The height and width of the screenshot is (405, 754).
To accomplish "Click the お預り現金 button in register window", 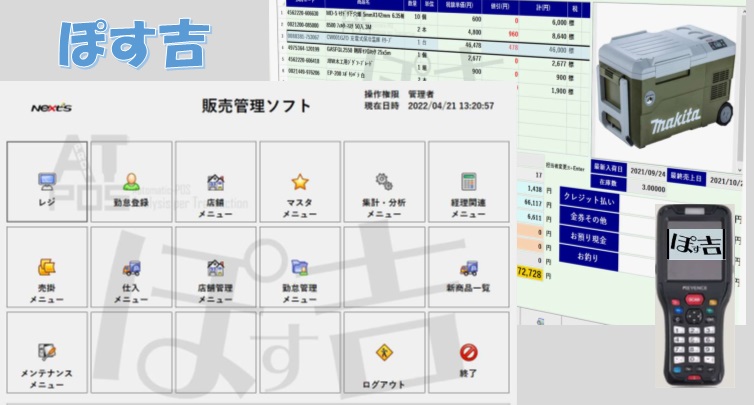I will 589,239.
